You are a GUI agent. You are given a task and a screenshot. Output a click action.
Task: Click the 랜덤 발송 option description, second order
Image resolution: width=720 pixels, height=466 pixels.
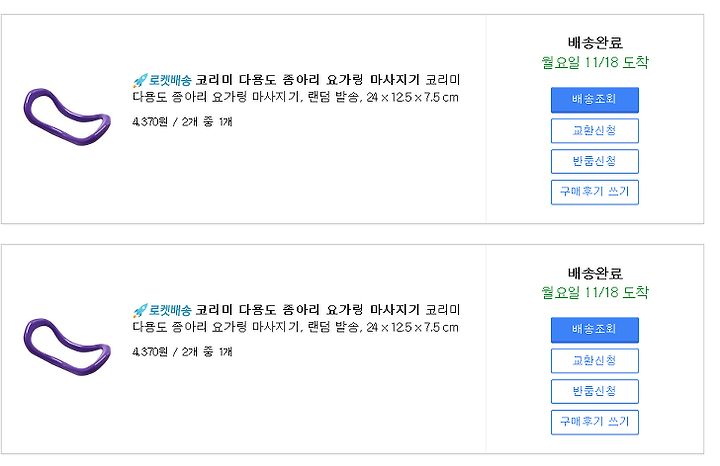click(335, 327)
